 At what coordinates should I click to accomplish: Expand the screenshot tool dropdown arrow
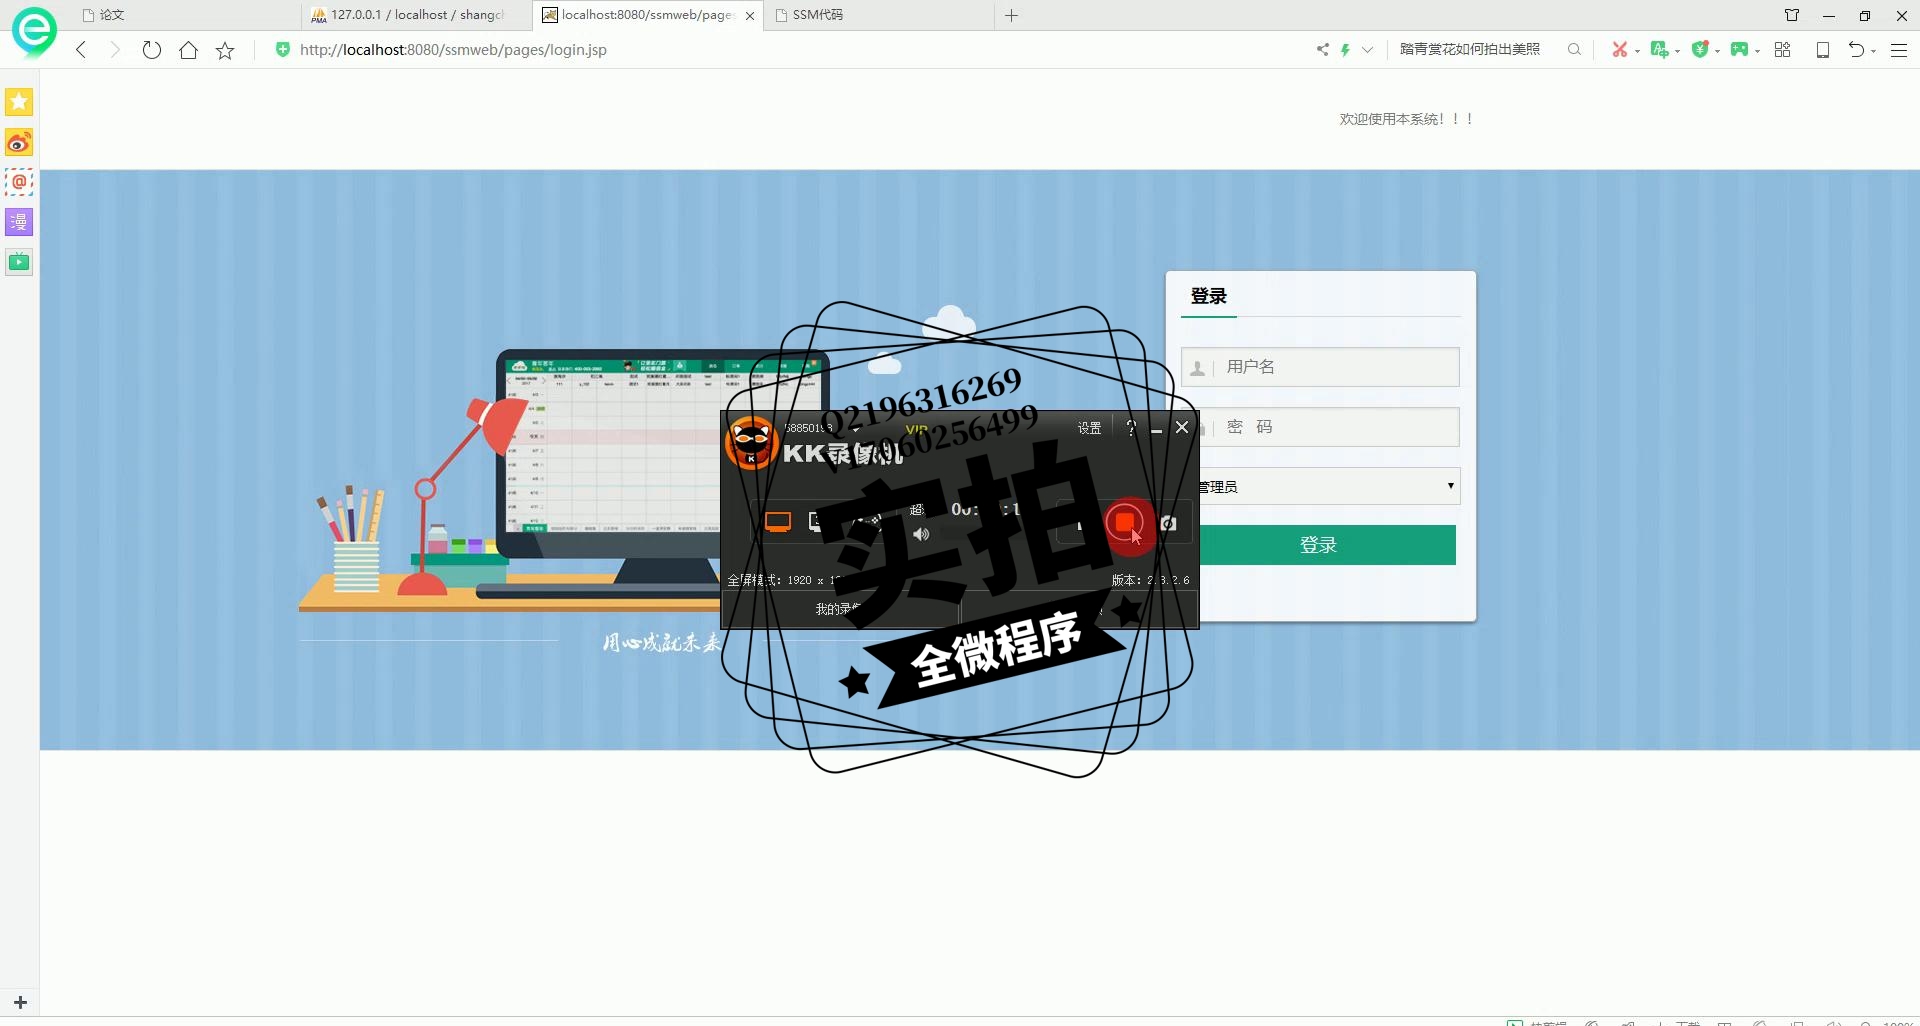[1637, 50]
